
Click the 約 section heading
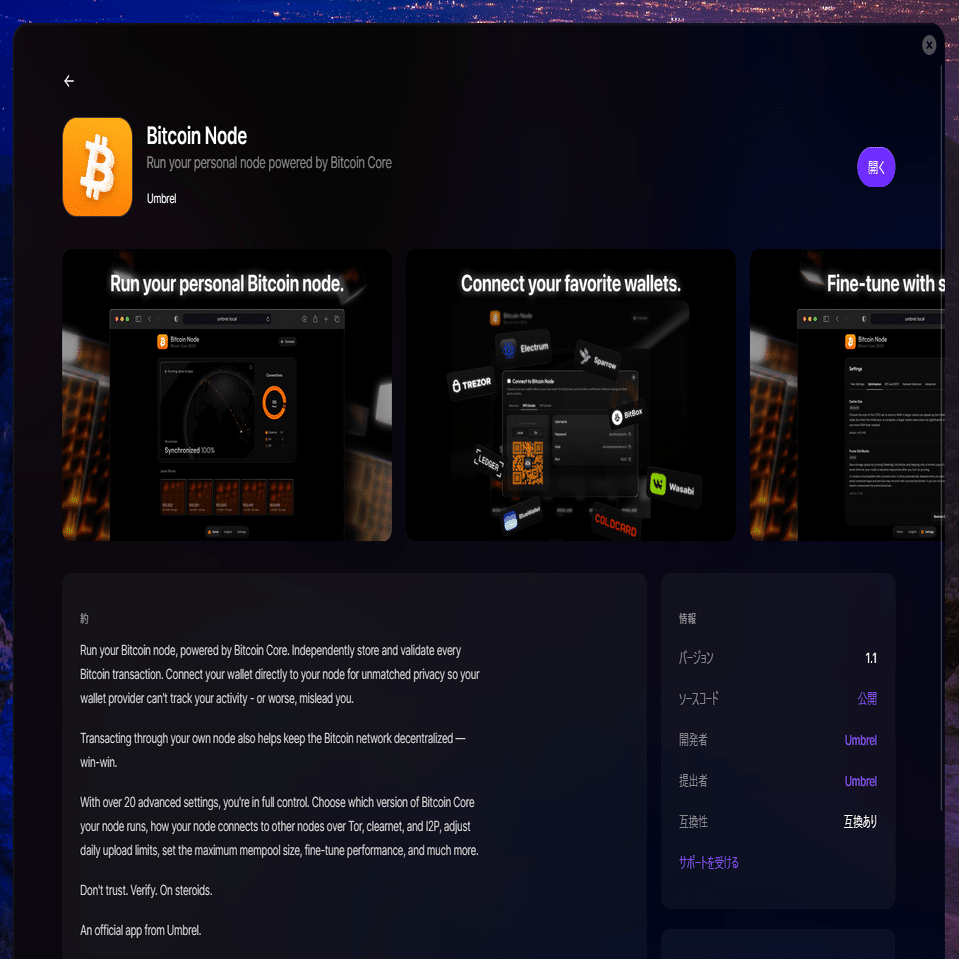[84, 618]
